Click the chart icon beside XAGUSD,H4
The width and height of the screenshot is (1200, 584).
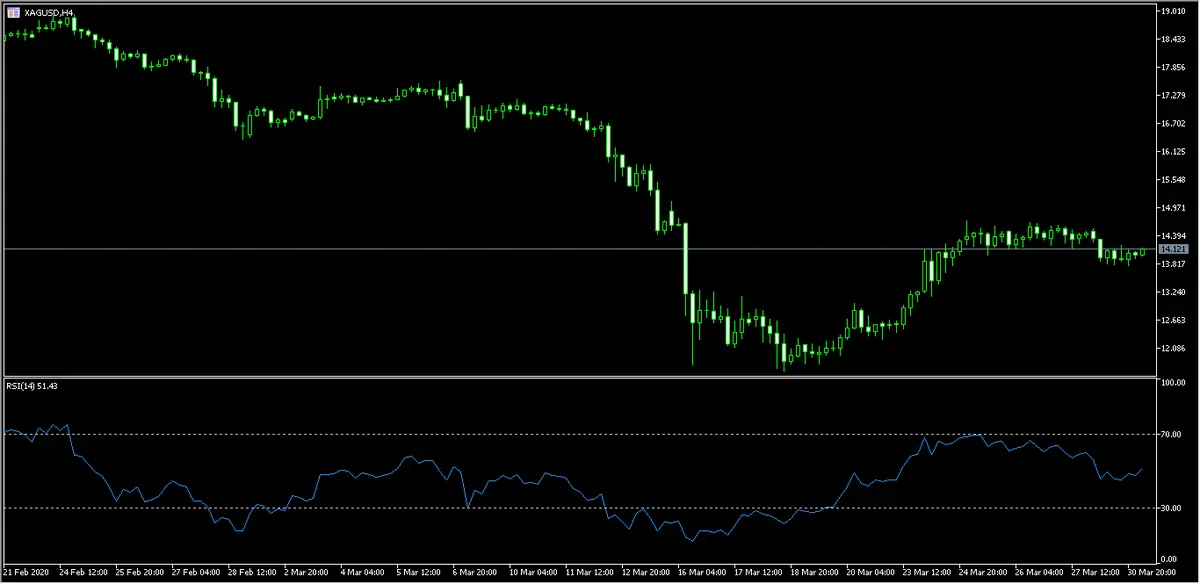(13, 12)
